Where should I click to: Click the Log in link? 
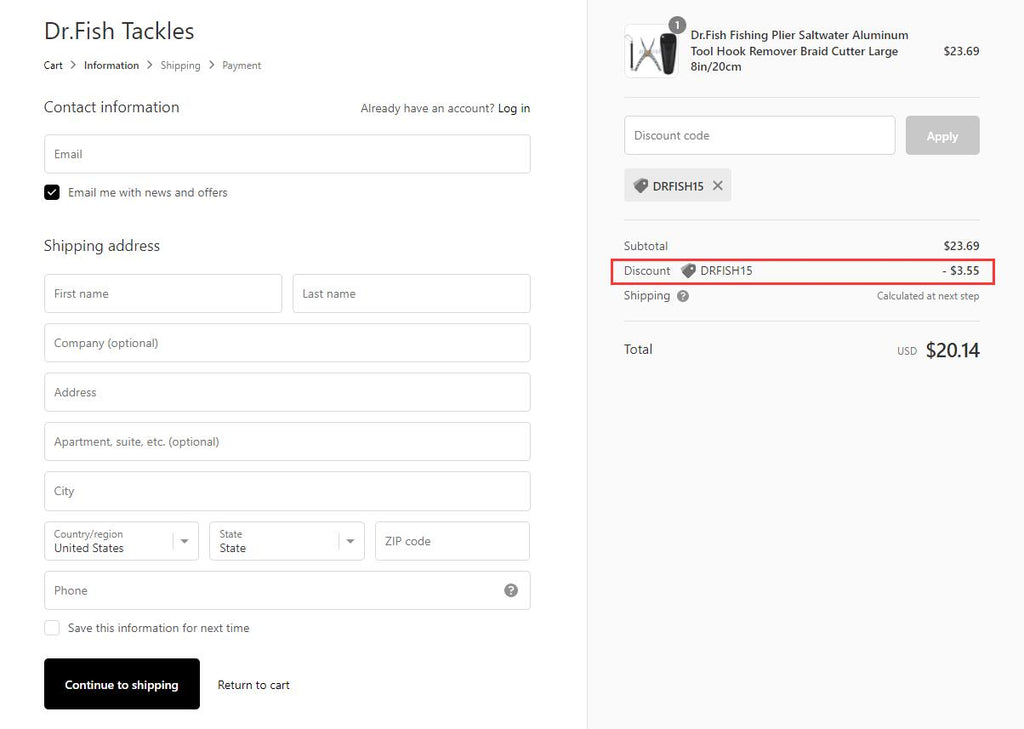coord(514,108)
